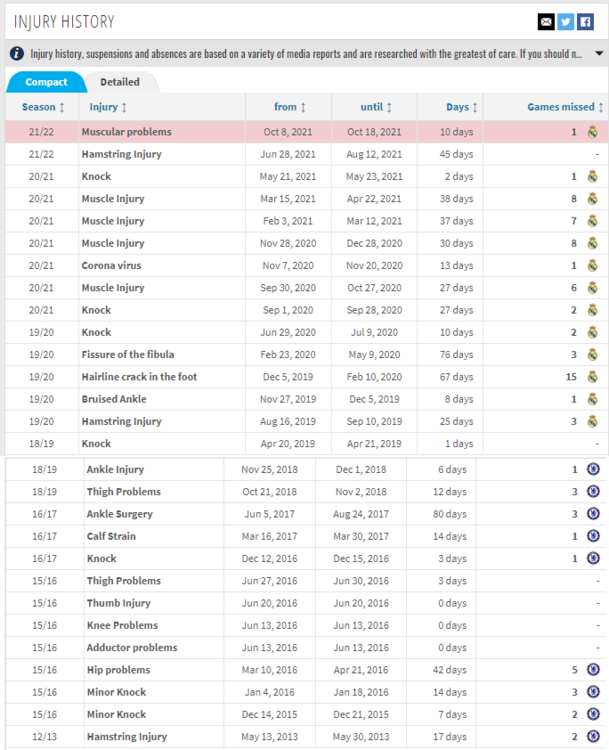Select the Muscular problems injury entry

[126, 132]
